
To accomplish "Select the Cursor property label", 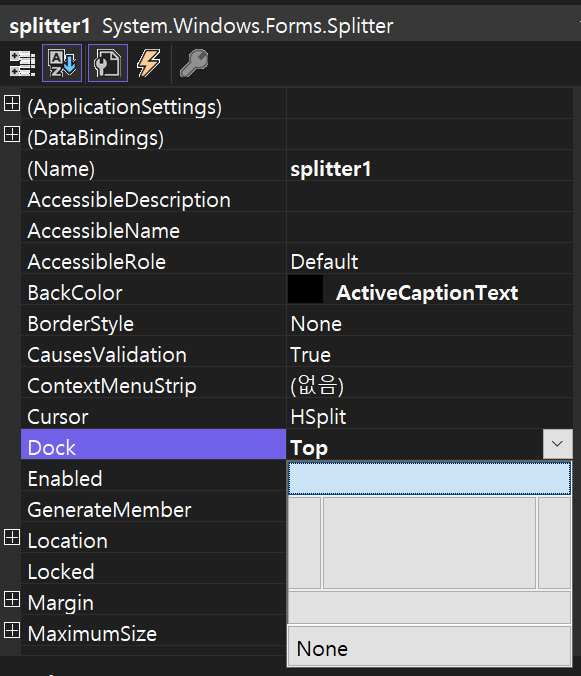I will (153, 414).
